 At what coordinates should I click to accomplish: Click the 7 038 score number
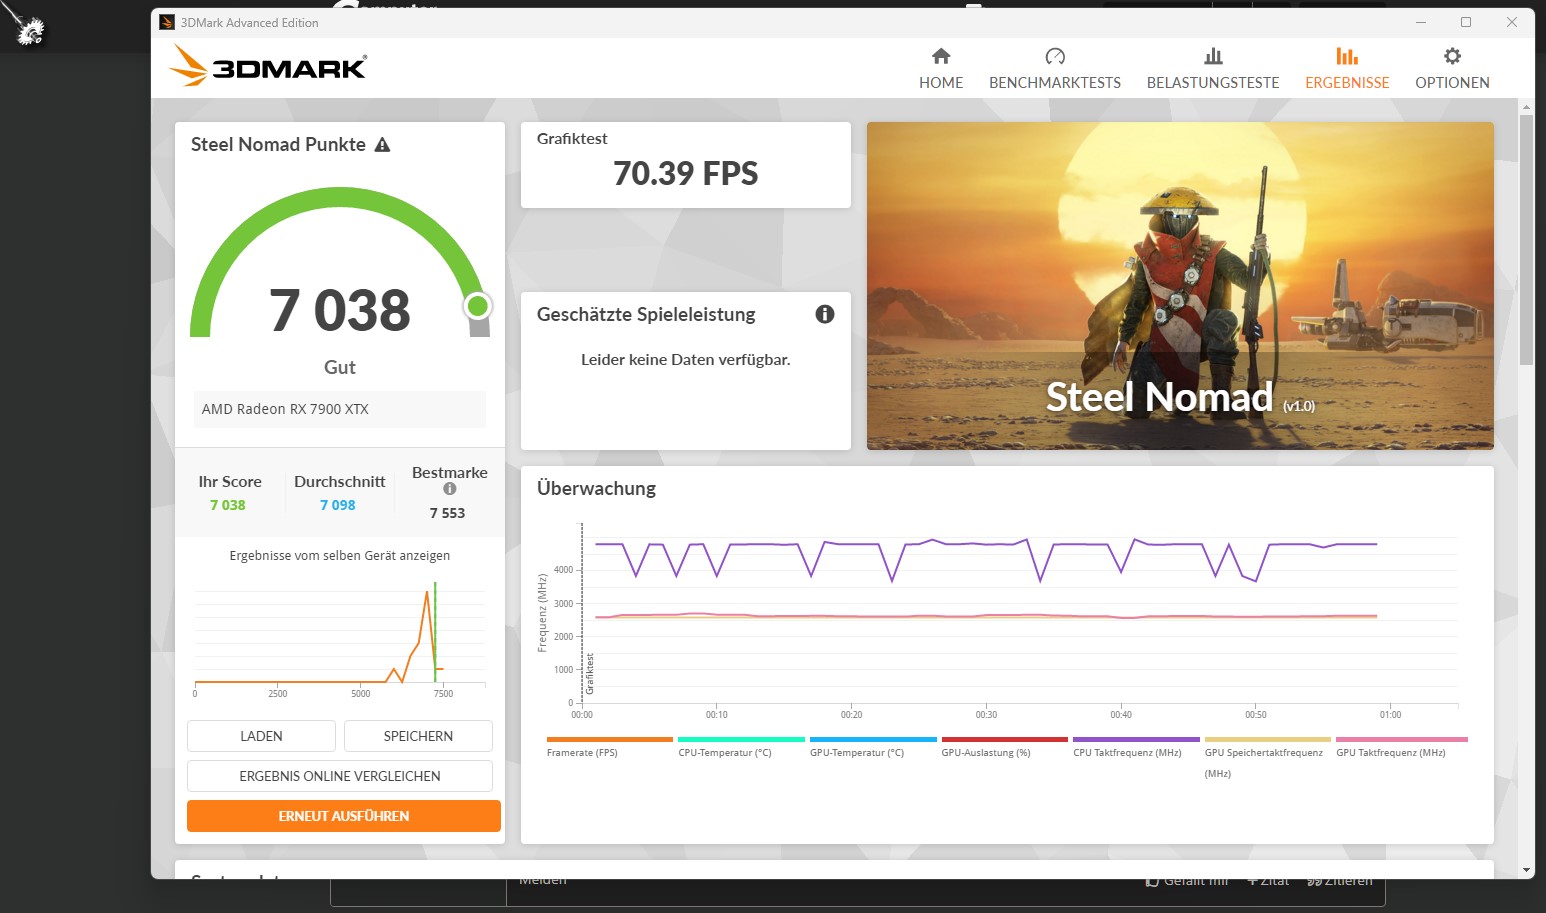[340, 310]
